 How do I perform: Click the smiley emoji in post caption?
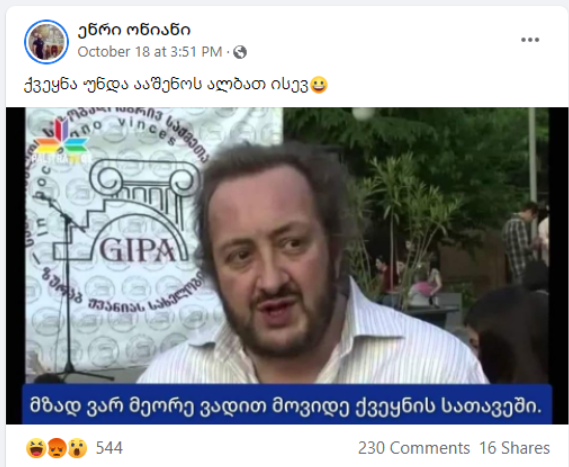pos(319,85)
